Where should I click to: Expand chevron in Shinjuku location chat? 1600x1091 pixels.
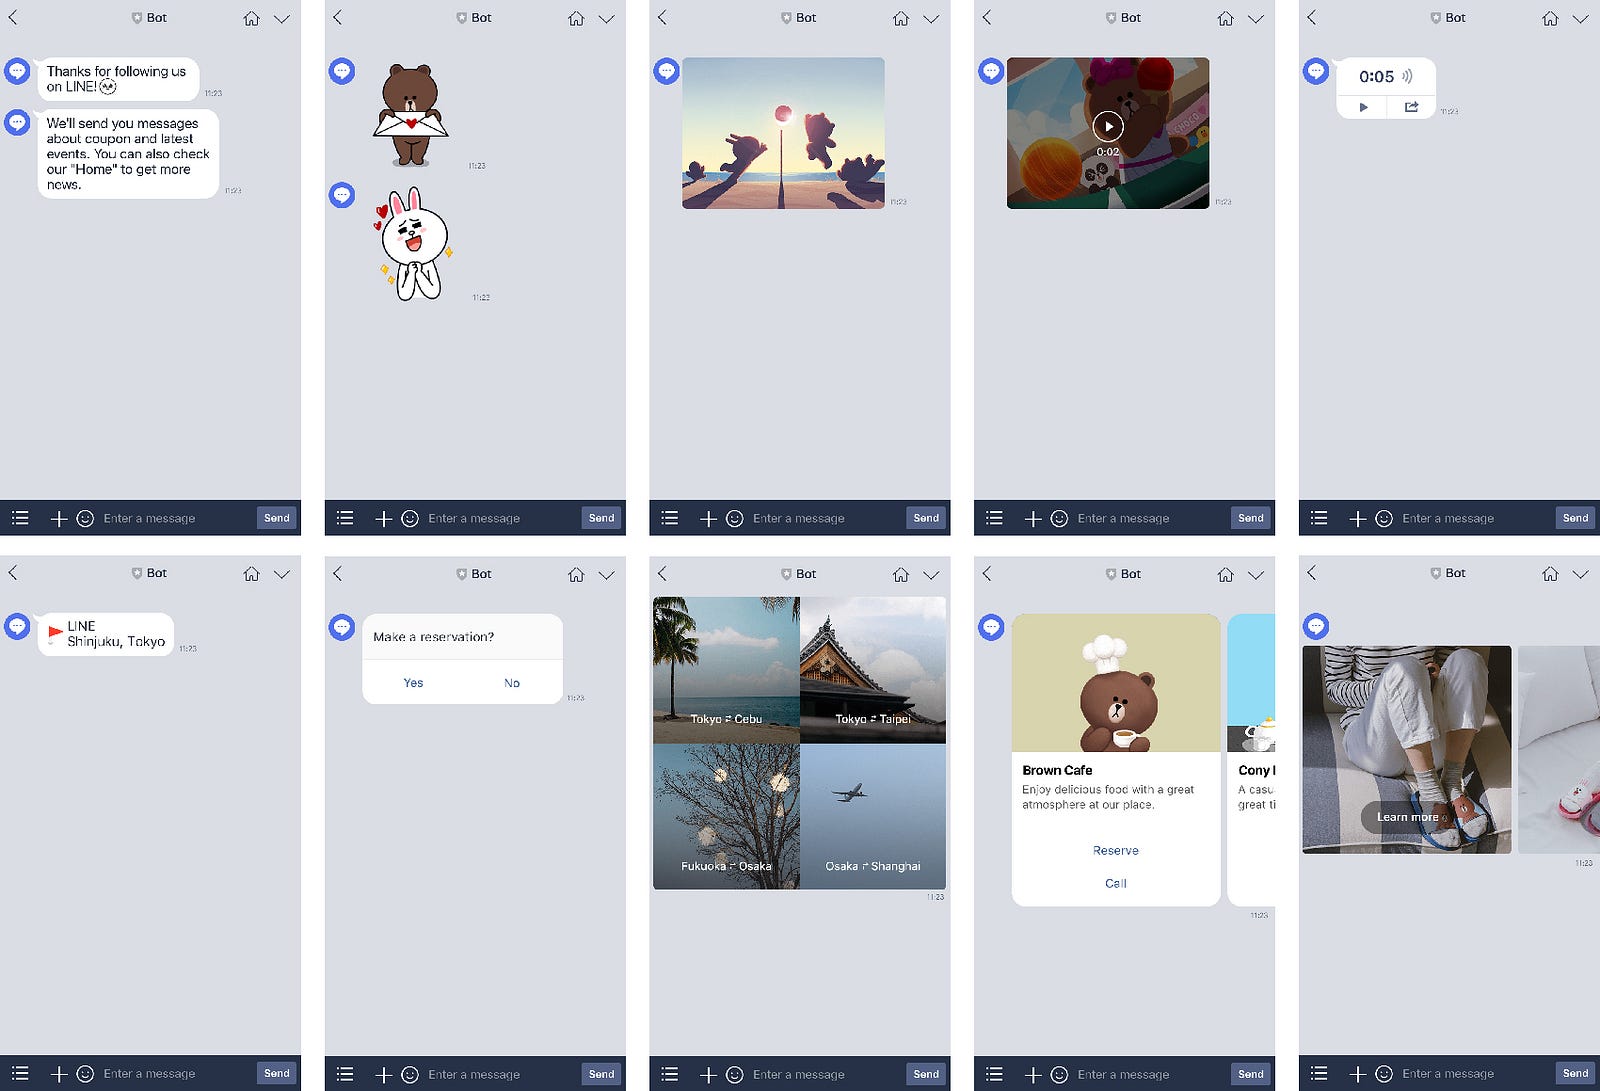[x=282, y=574]
